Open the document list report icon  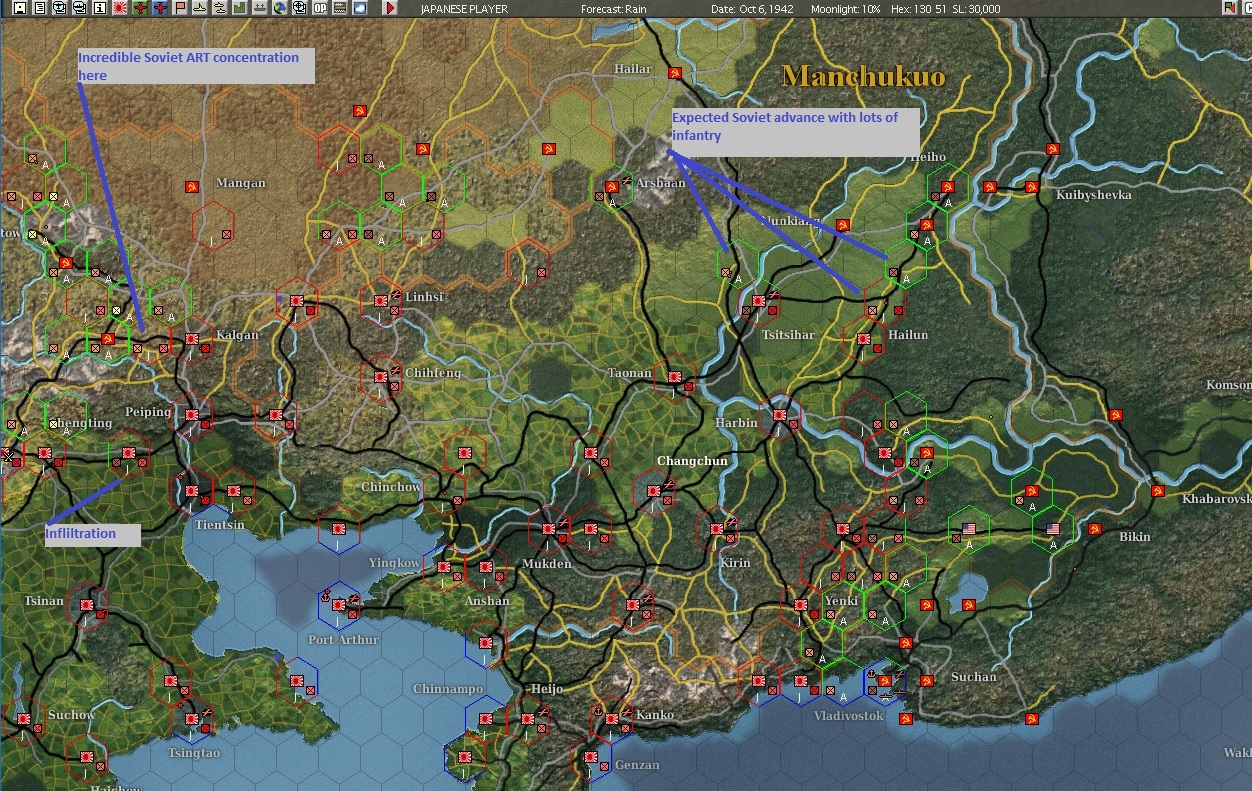[40, 8]
